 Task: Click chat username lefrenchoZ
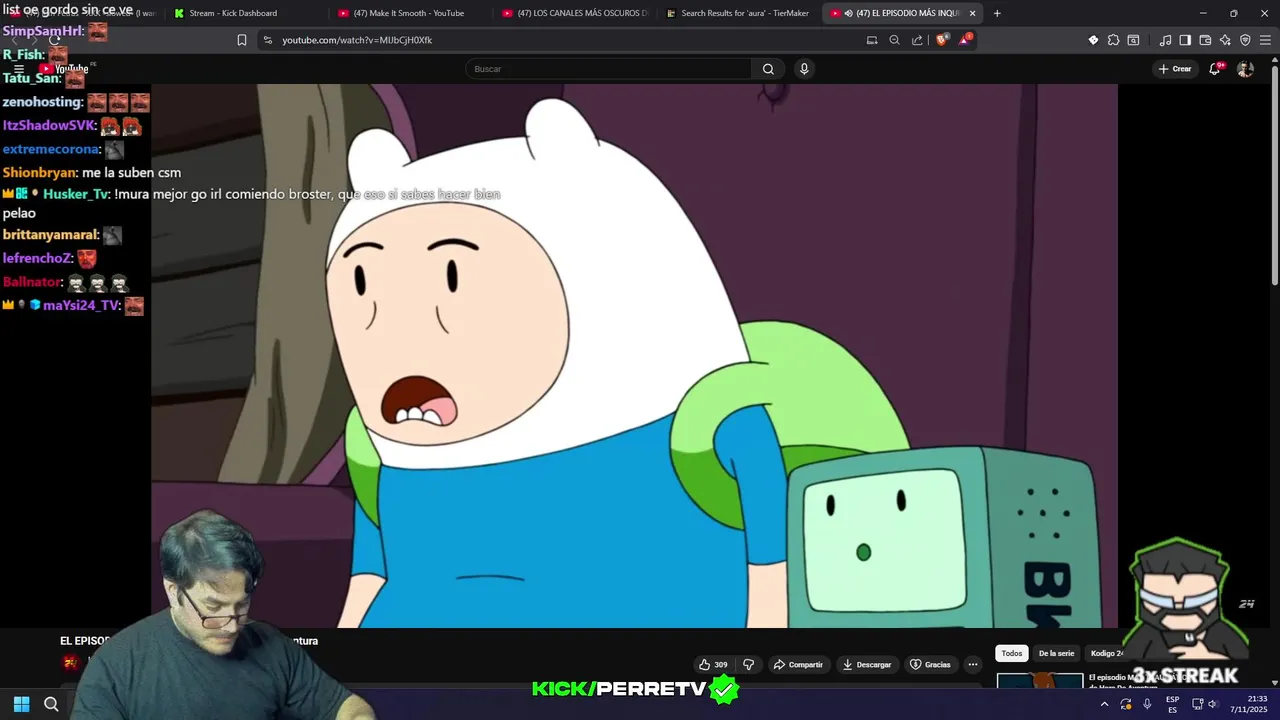click(x=37, y=258)
